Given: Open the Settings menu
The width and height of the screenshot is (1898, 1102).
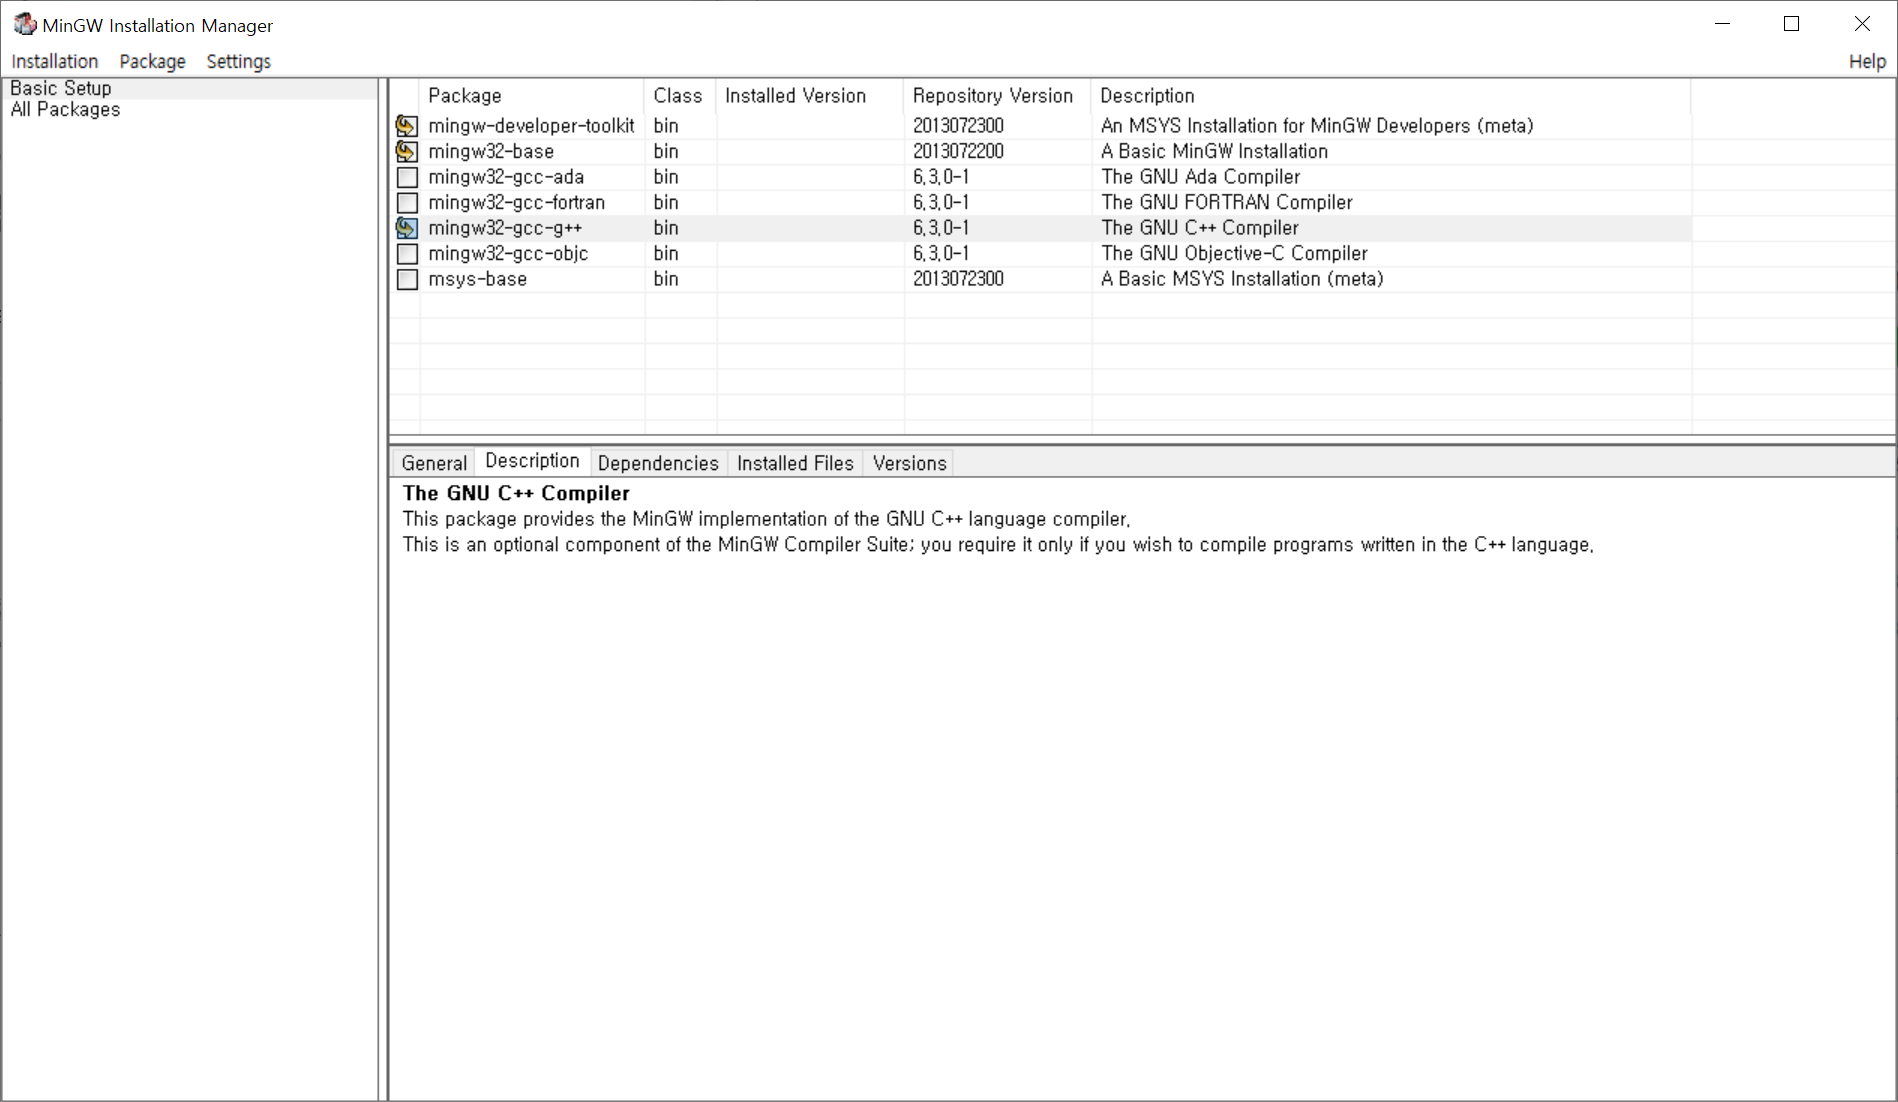Looking at the screenshot, I should point(238,61).
